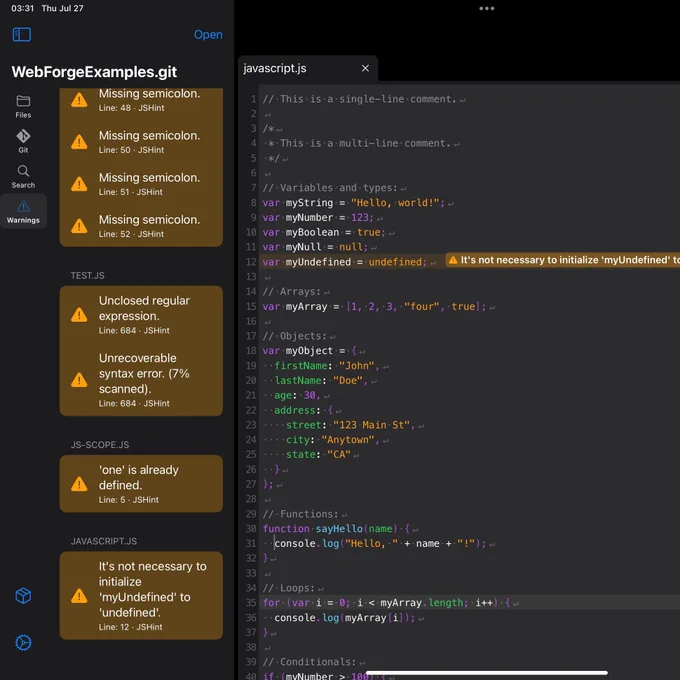Screen dimensions: 680x680
Task: Tap the Open button
Action: click(x=208, y=35)
